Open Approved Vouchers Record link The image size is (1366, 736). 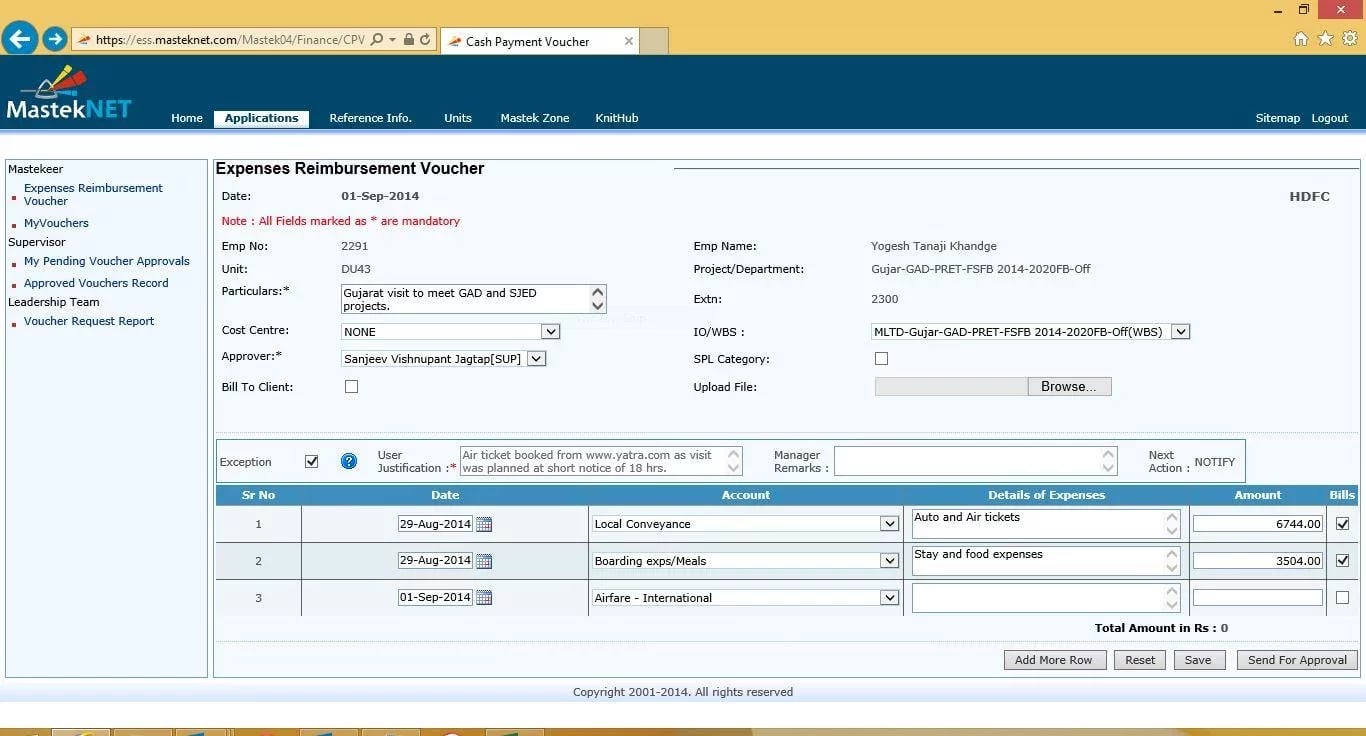(x=96, y=283)
